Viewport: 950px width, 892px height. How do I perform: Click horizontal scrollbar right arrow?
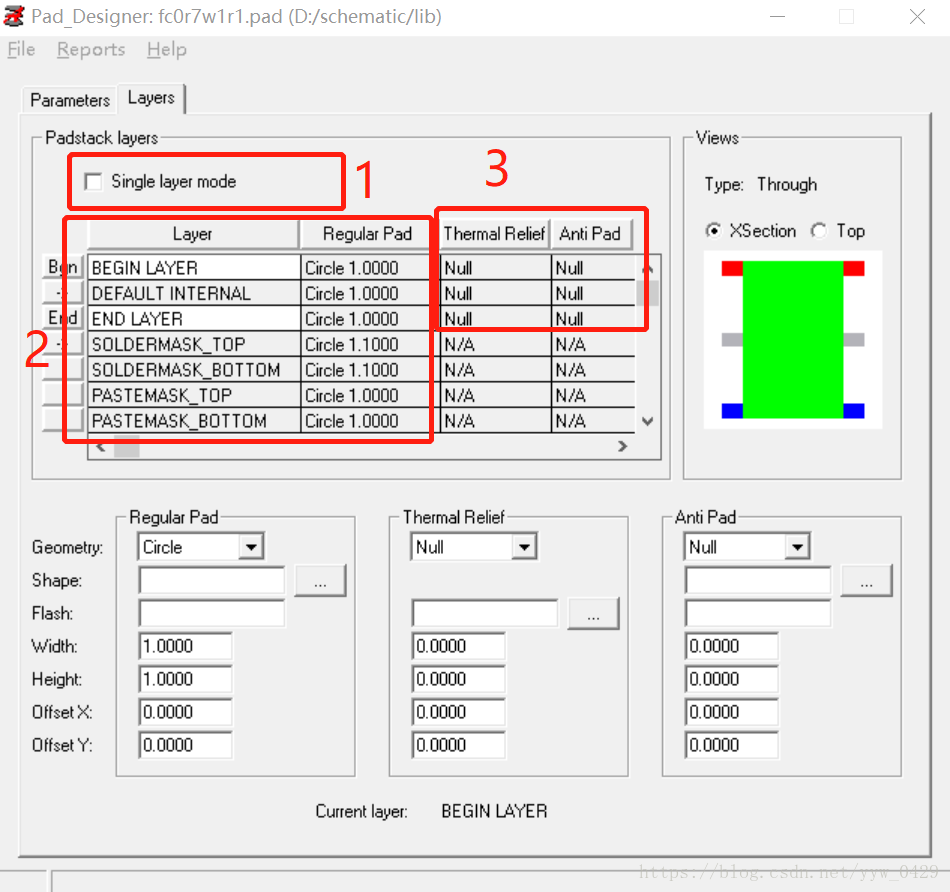coord(622,446)
